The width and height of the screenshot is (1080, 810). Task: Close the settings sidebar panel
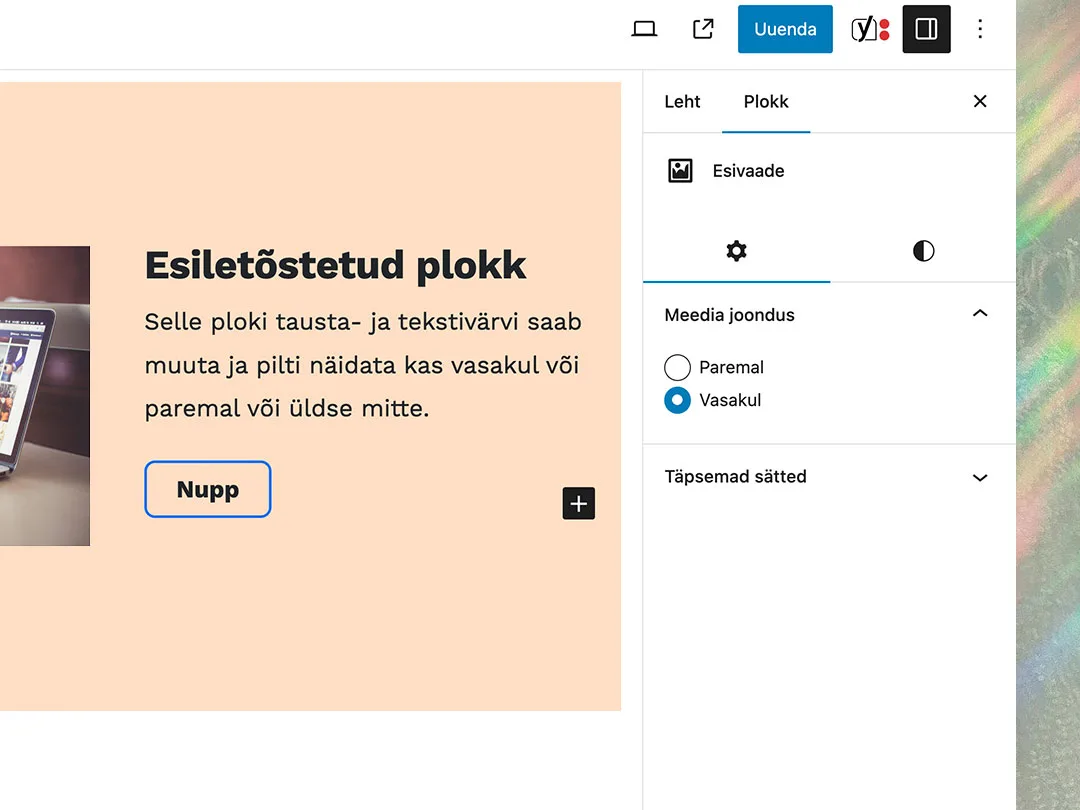980,101
